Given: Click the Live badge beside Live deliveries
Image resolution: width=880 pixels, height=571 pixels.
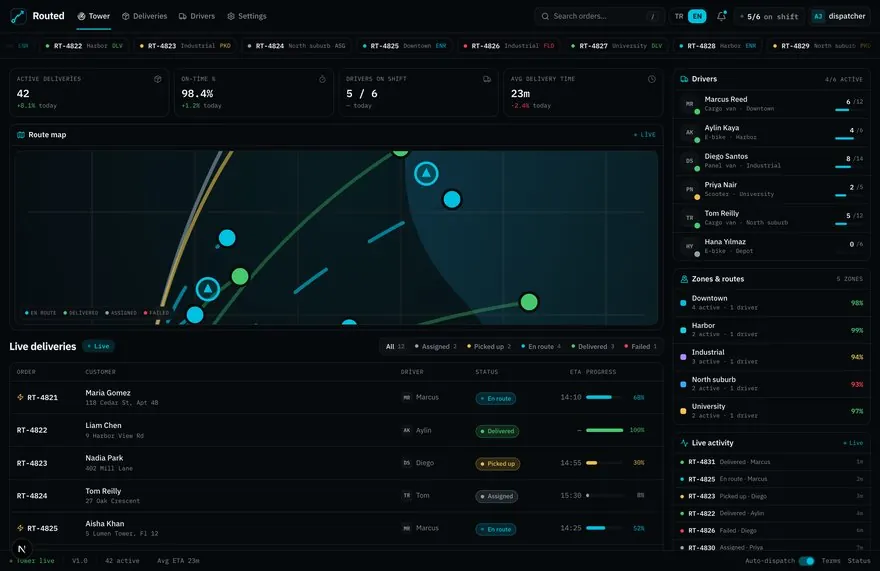Looking at the screenshot, I should coord(99,346).
